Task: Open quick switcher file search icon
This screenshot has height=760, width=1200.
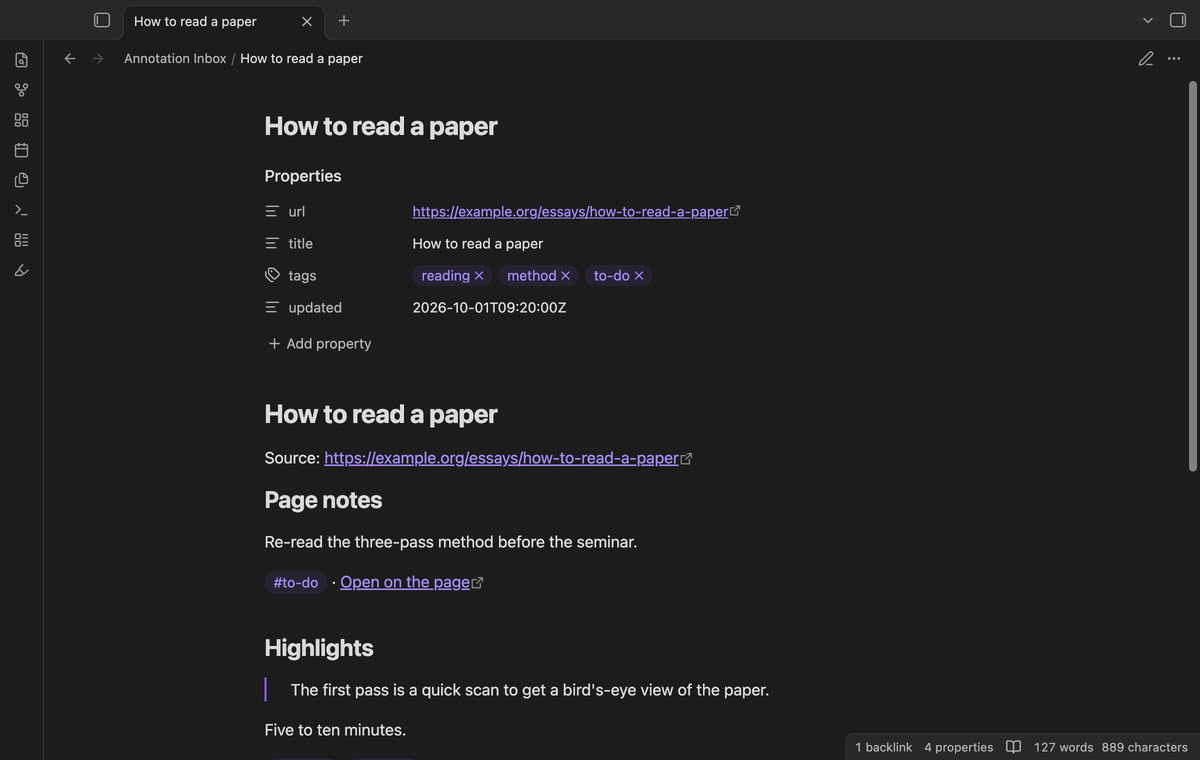Action: (22, 60)
